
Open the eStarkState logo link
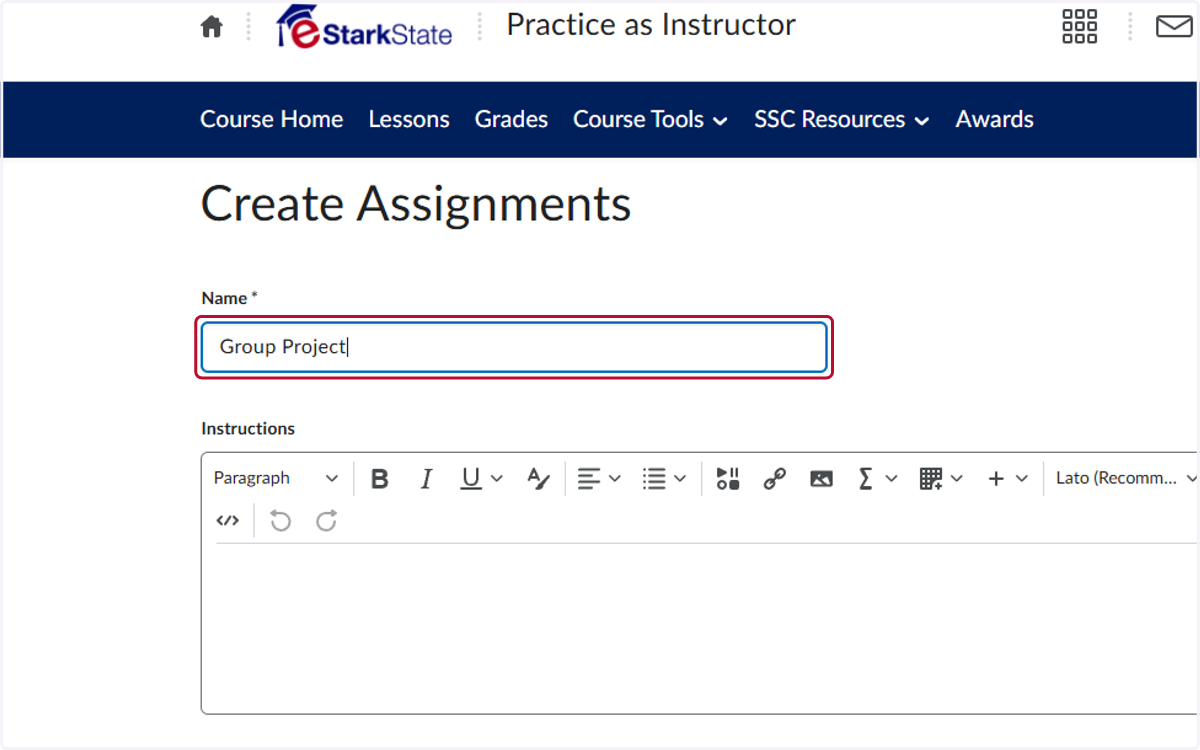click(x=364, y=26)
